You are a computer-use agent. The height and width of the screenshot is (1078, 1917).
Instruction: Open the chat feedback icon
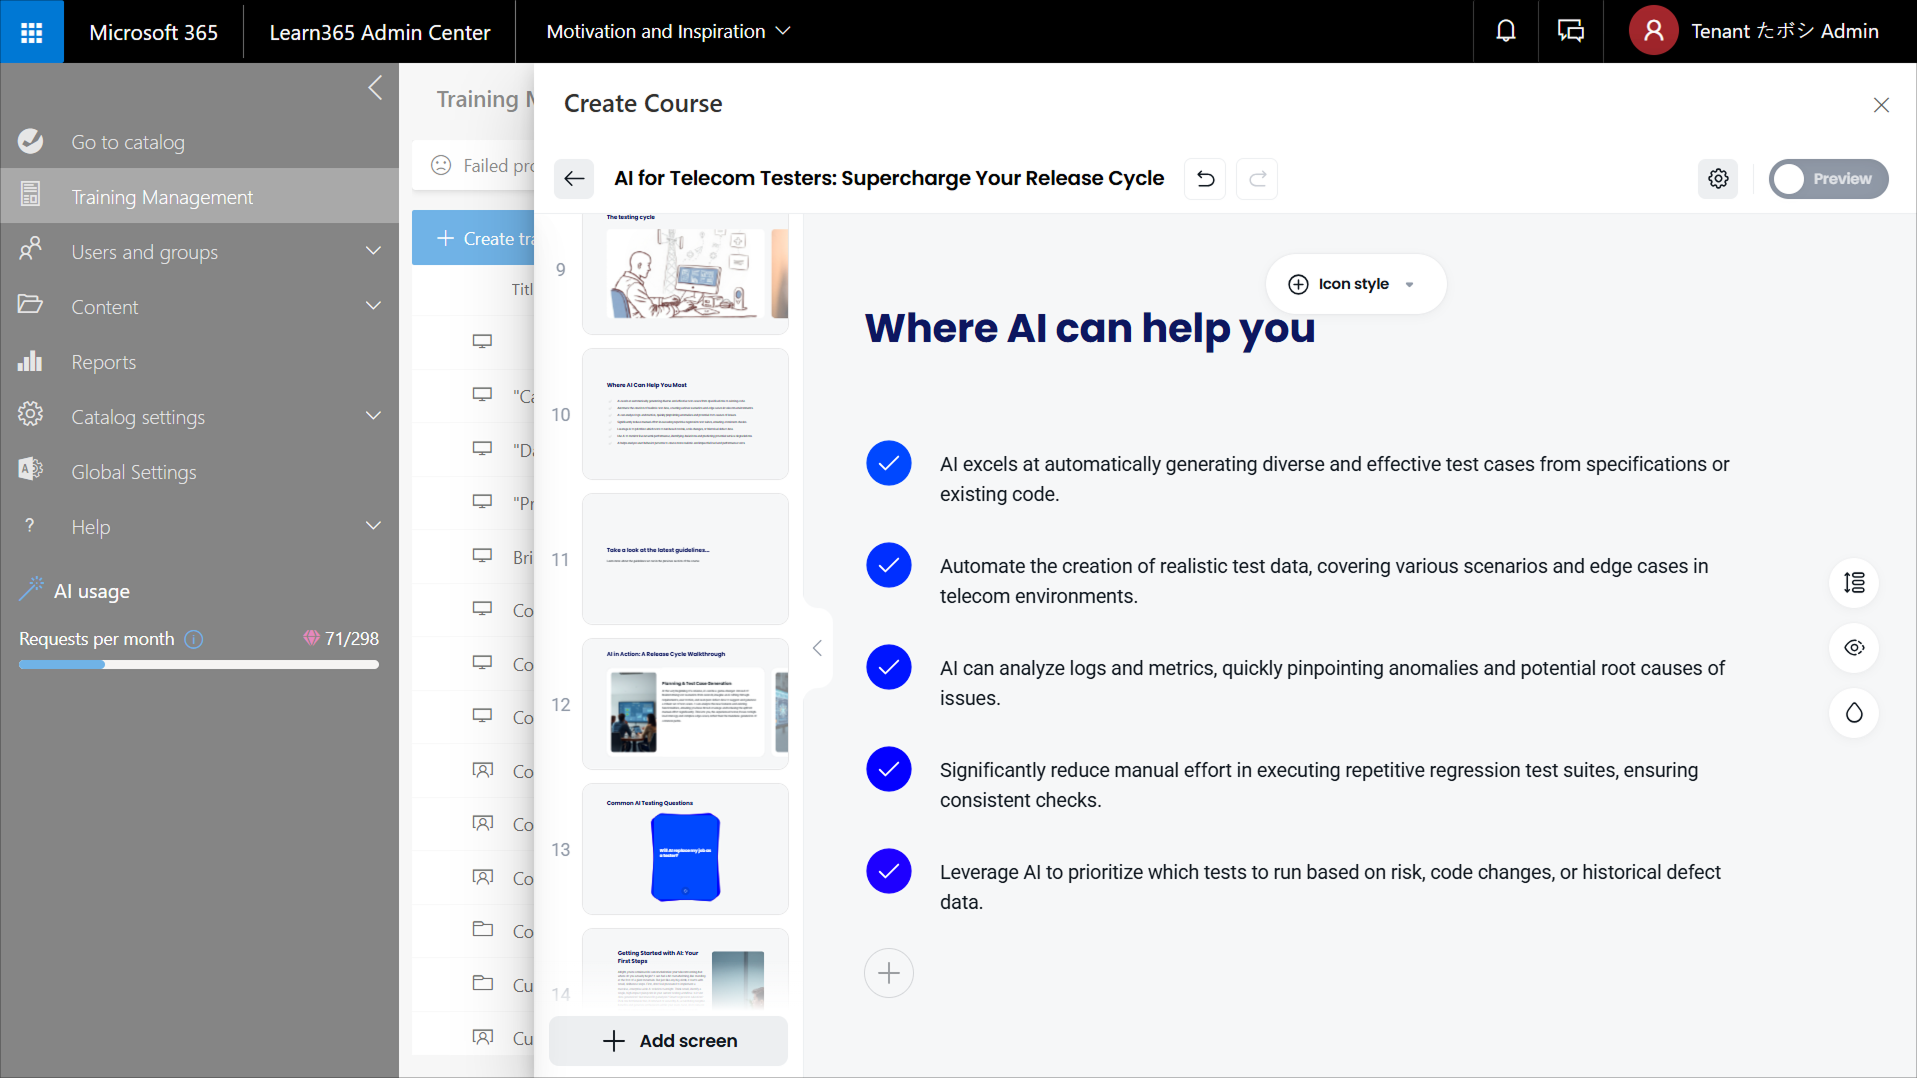coord(1570,31)
